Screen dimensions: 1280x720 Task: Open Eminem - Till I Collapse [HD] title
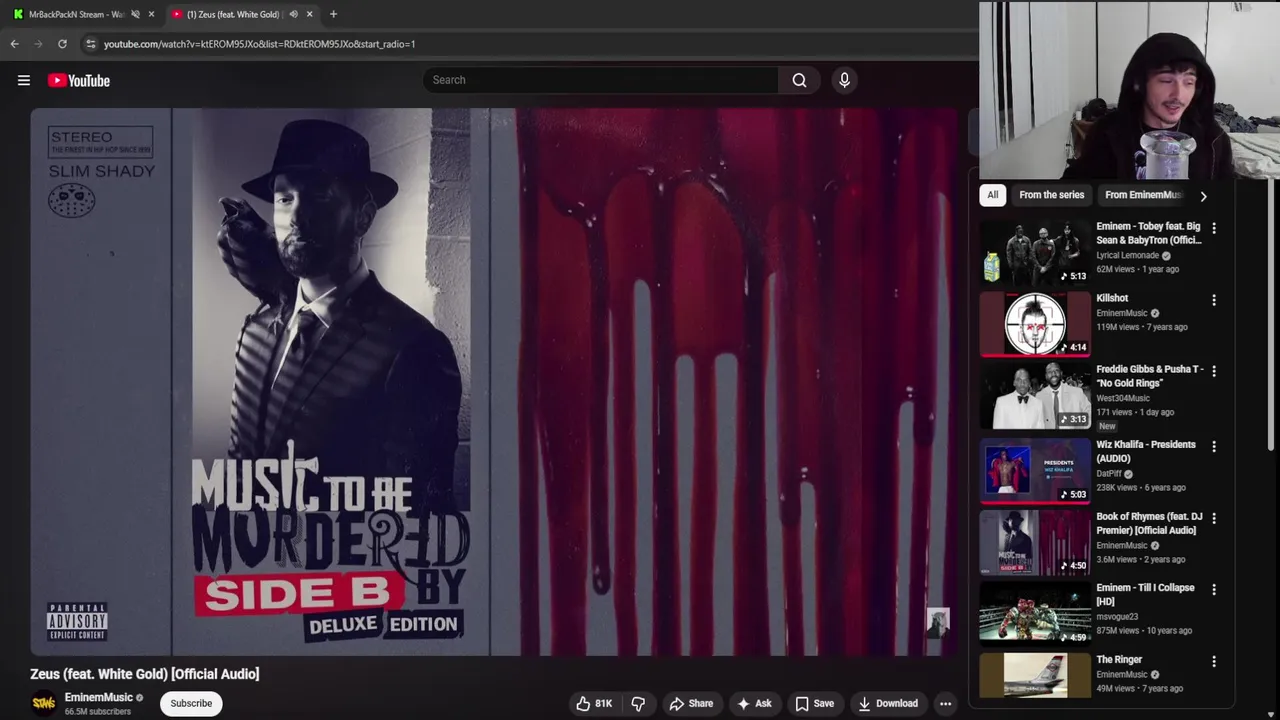click(x=1145, y=594)
